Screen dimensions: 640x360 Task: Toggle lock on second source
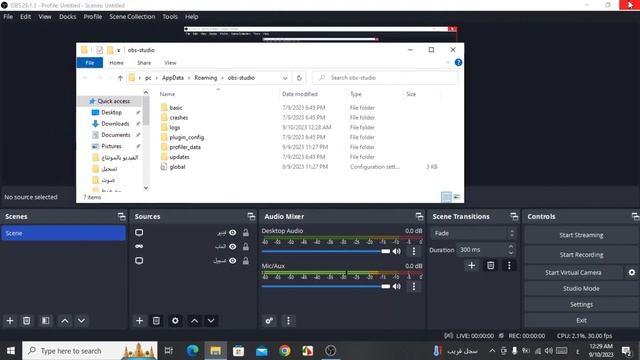246,247
